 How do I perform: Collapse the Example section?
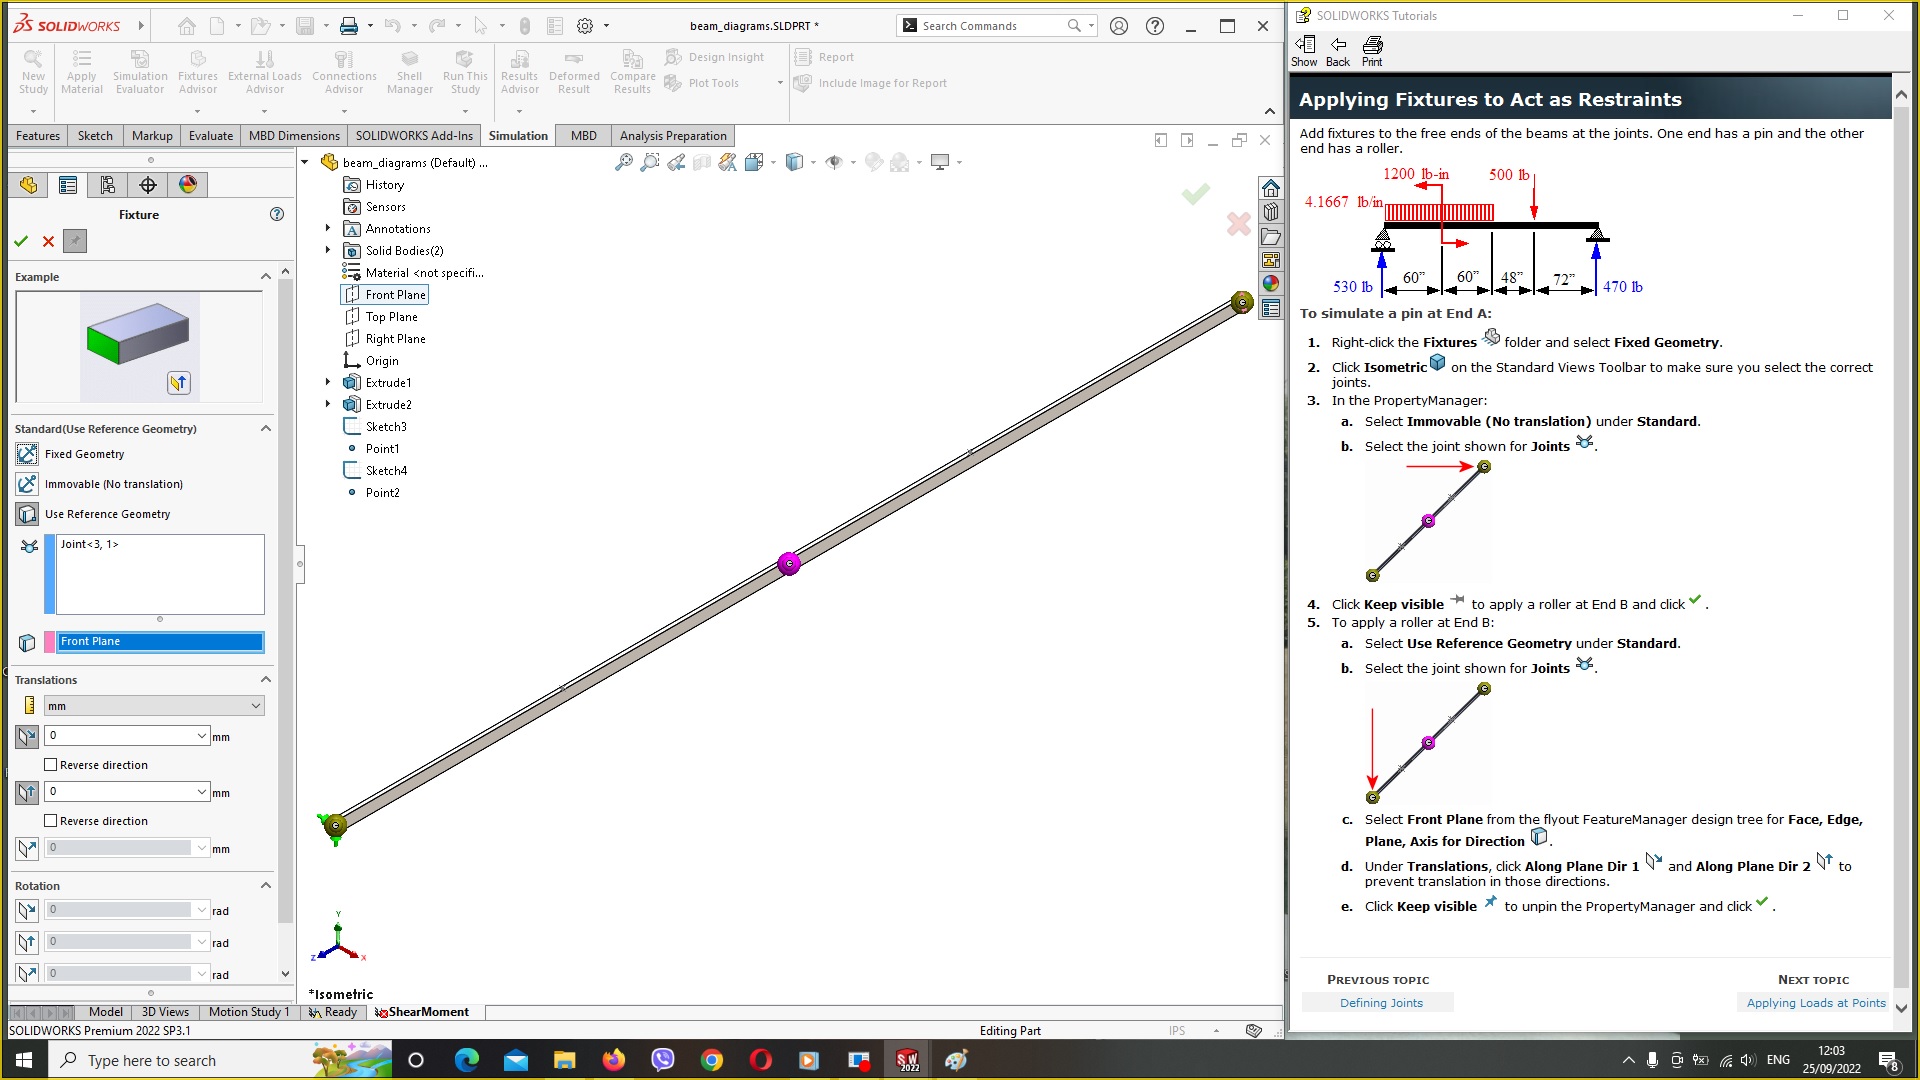[x=266, y=277]
